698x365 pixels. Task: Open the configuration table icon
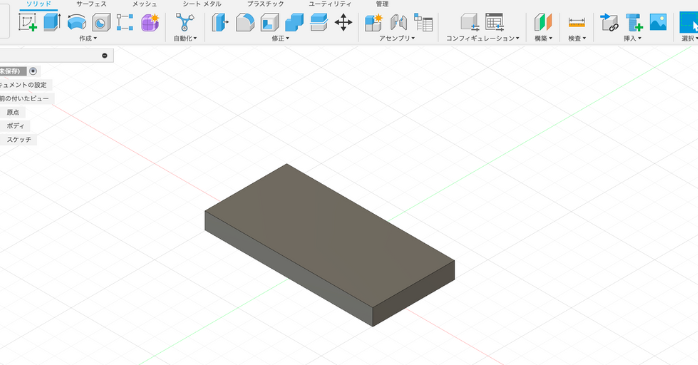(494, 22)
